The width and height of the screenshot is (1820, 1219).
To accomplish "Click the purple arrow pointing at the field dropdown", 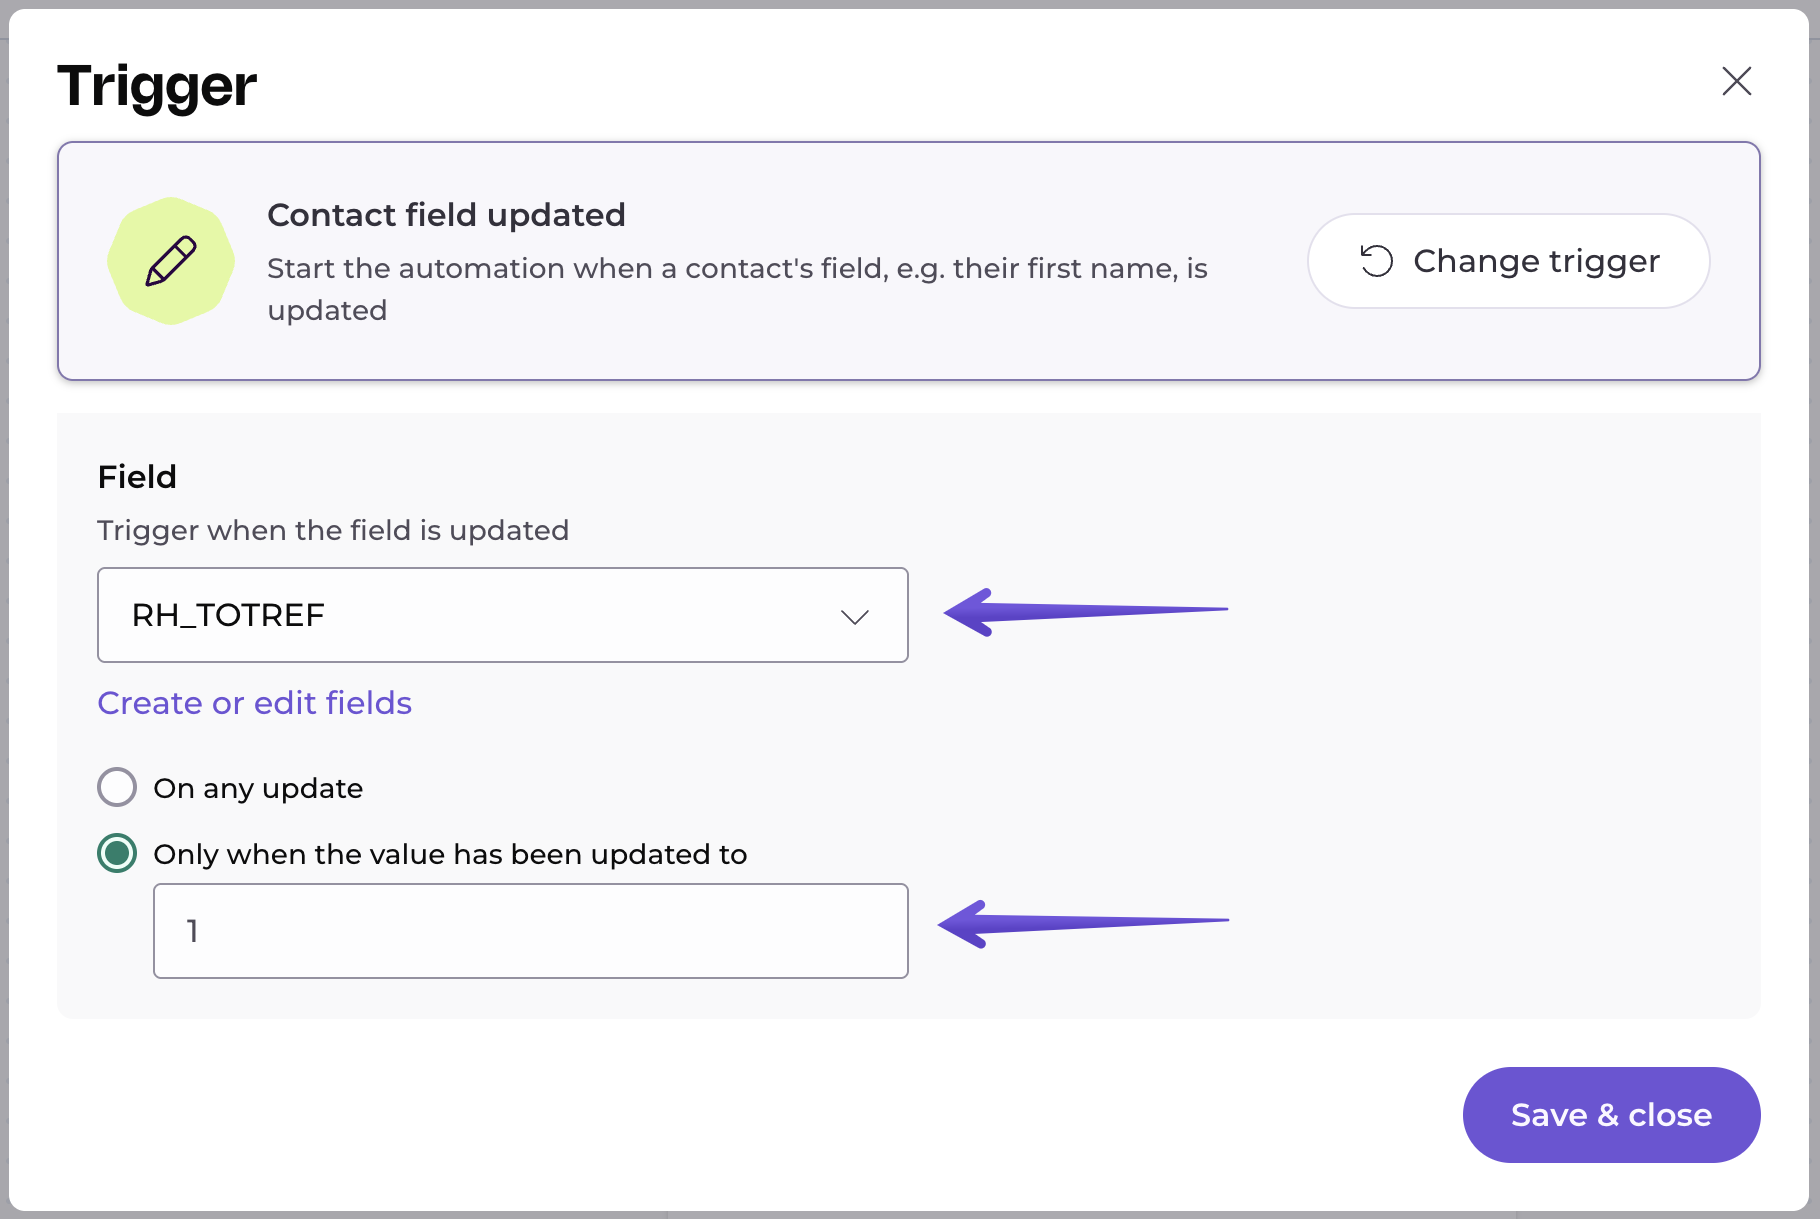I will [x=1084, y=611].
